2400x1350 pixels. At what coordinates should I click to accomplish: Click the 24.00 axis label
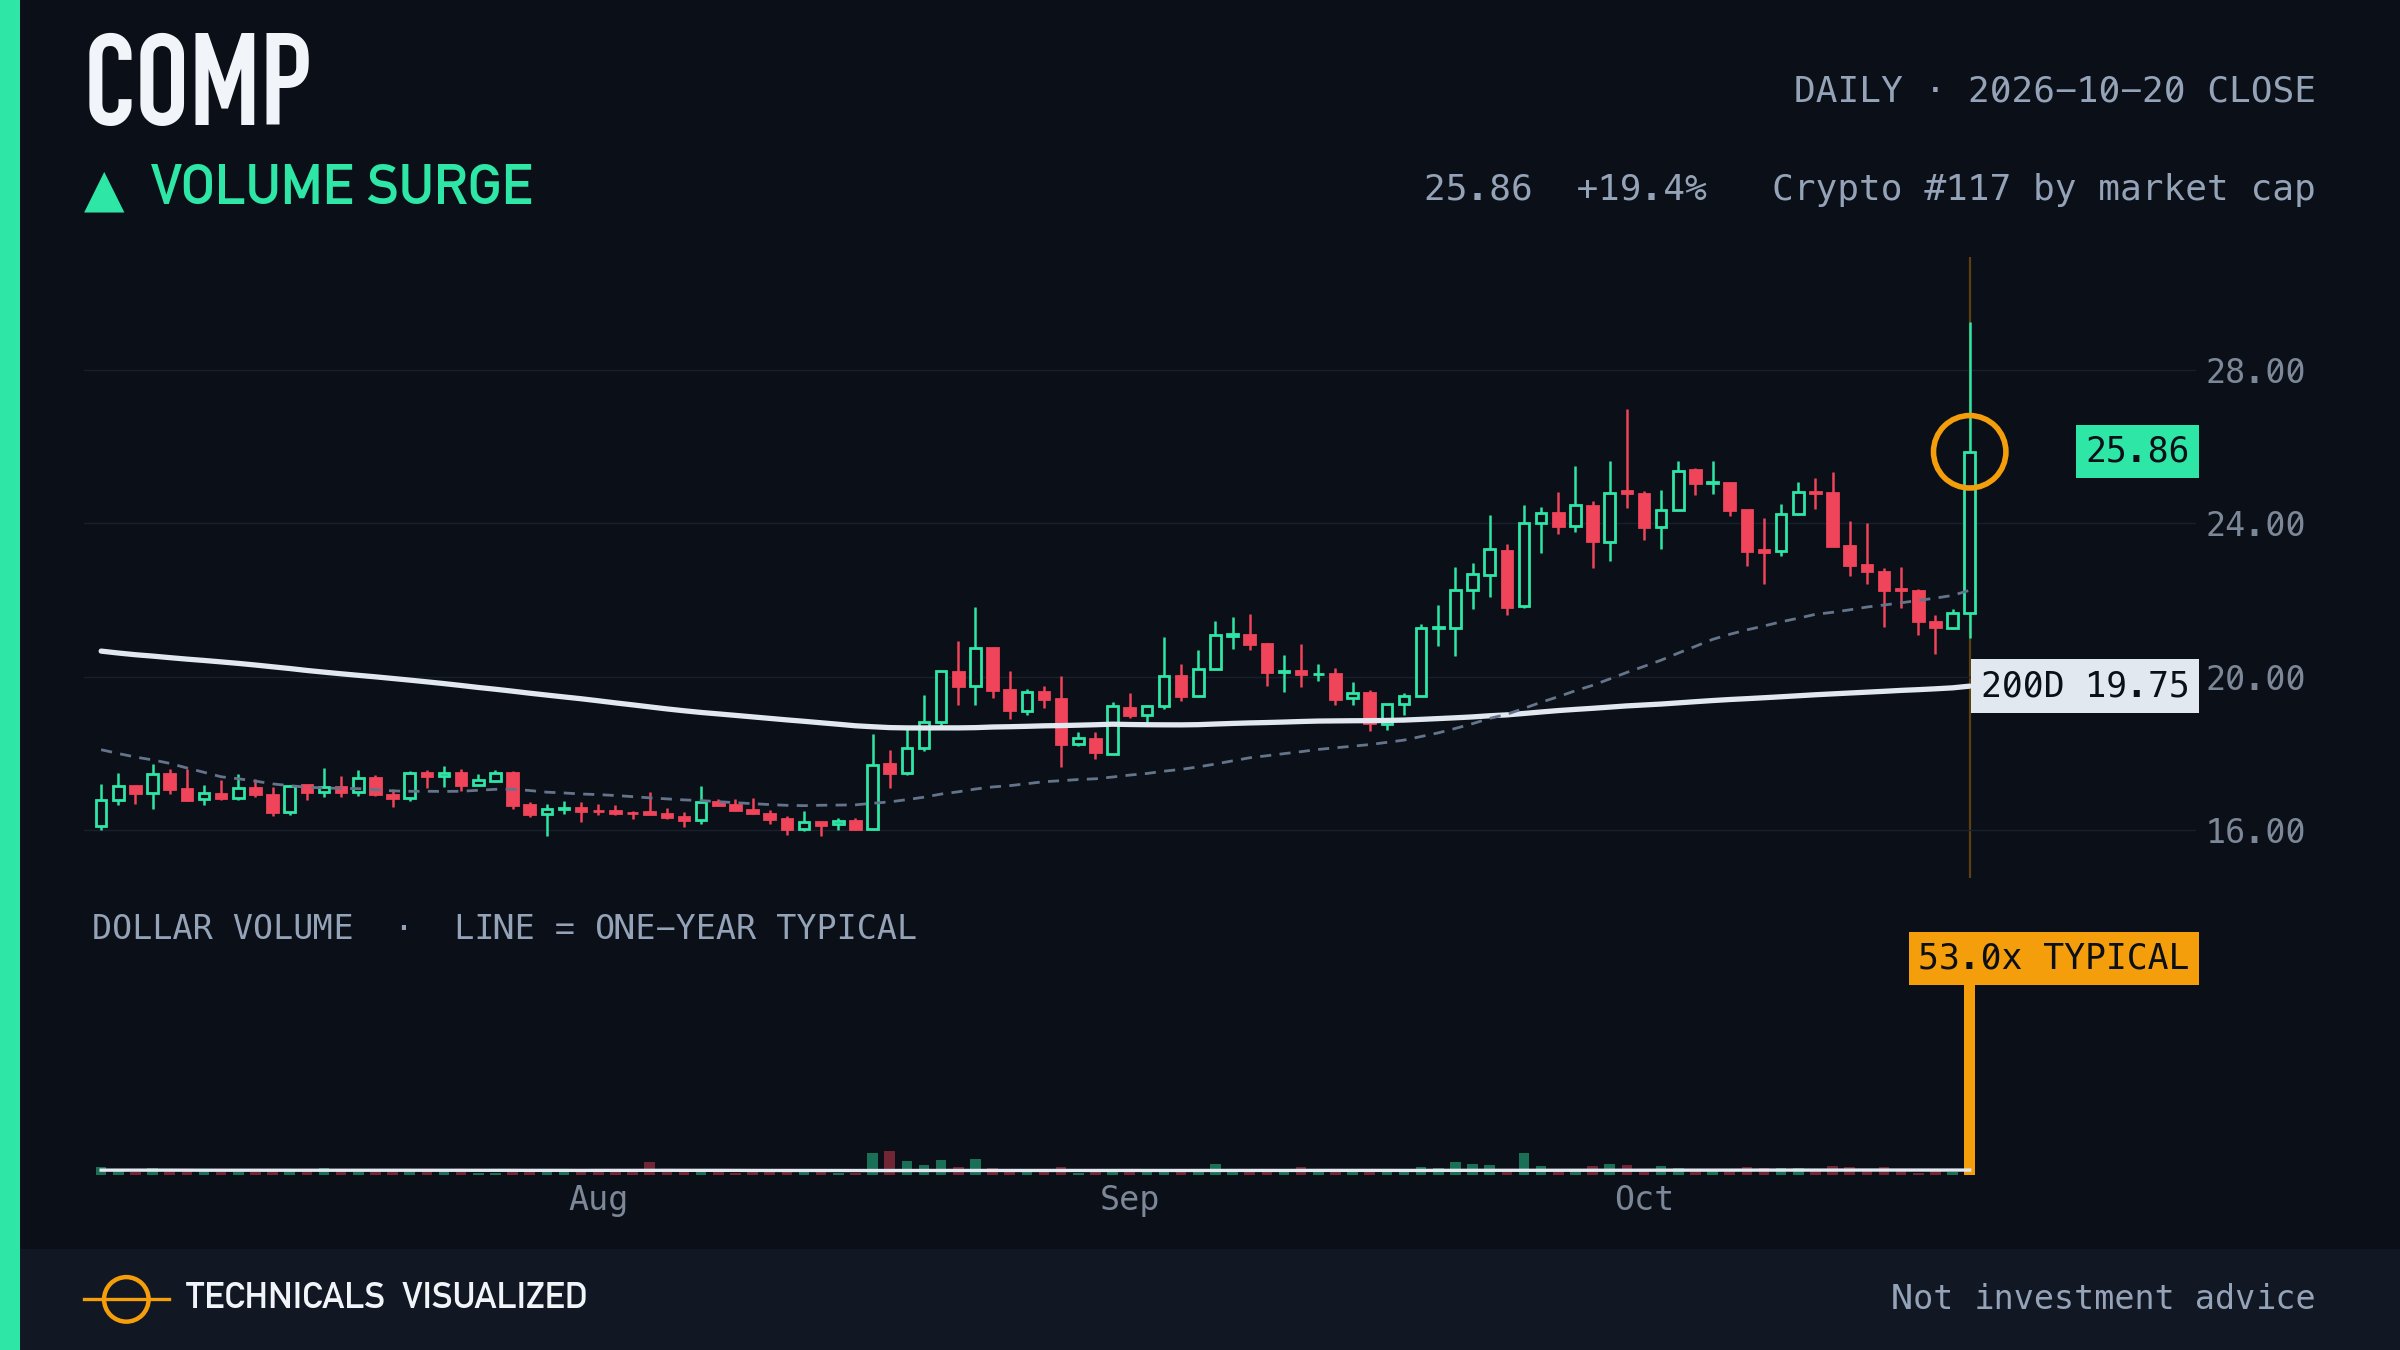(x=2255, y=525)
